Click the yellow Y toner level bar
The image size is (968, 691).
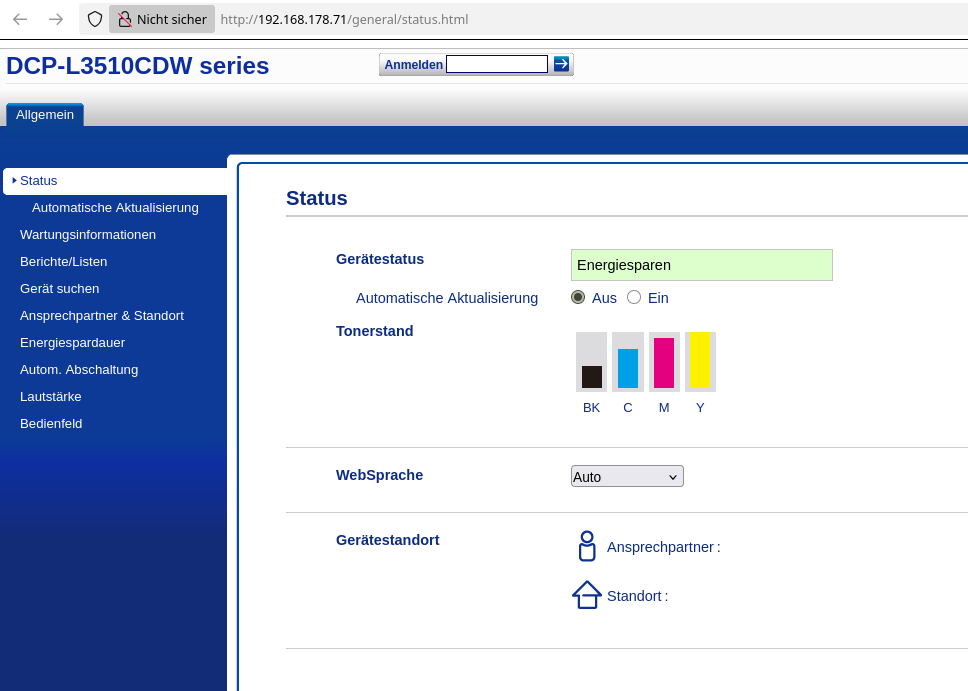pyautogui.click(x=699, y=360)
